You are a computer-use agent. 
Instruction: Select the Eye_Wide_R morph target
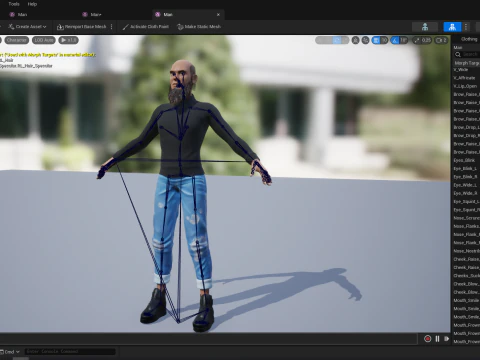point(466,193)
